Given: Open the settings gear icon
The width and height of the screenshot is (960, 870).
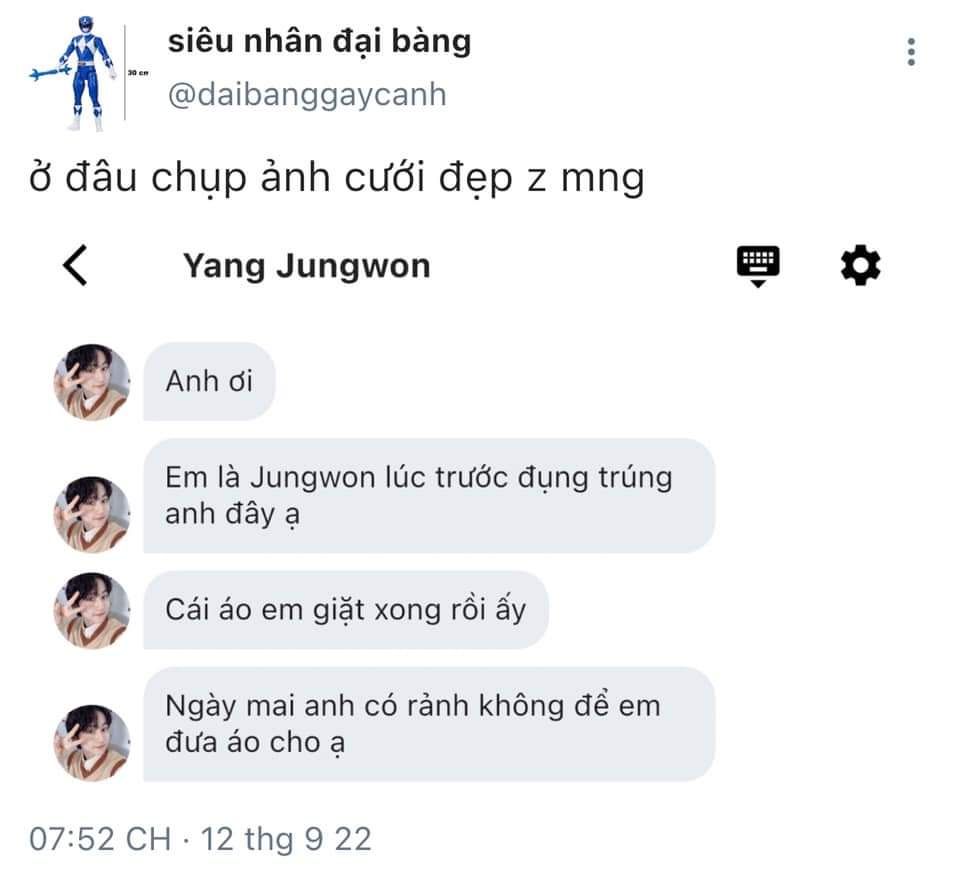Looking at the screenshot, I should [x=860, y=264].
